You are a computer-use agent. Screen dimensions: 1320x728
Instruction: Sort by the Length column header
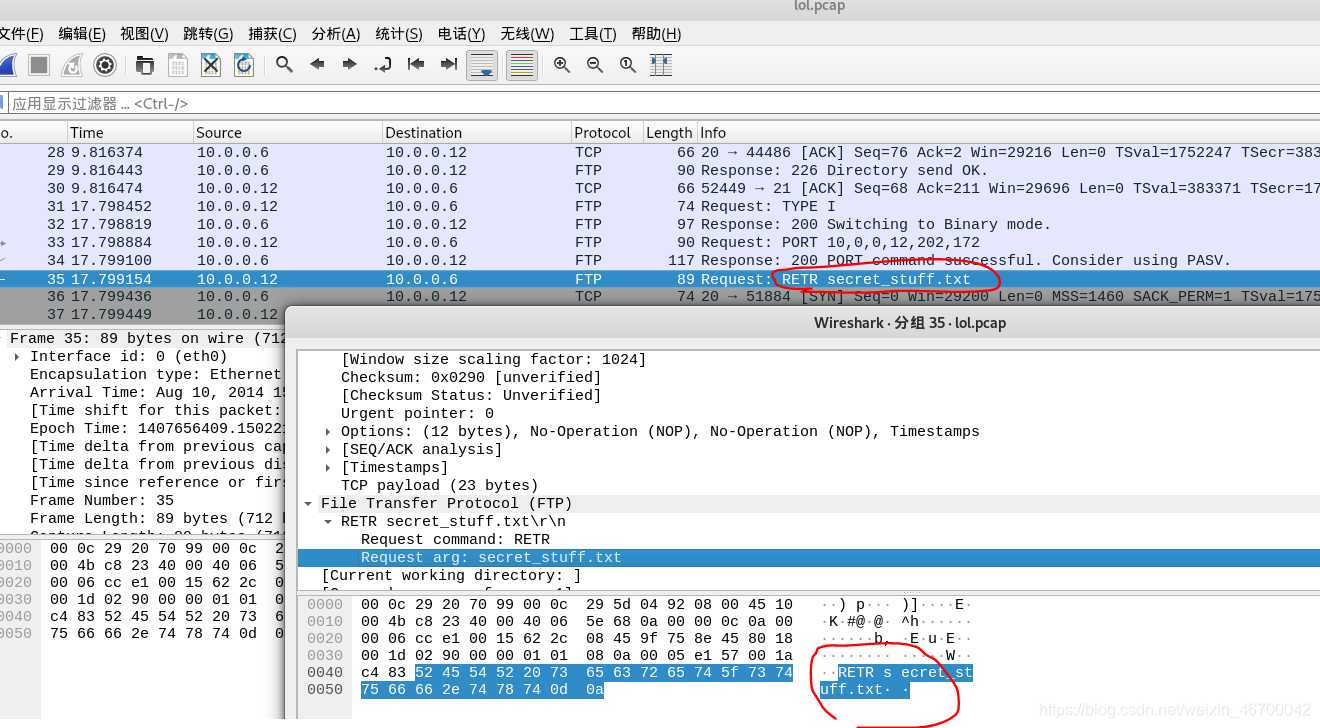coord(669,132)
